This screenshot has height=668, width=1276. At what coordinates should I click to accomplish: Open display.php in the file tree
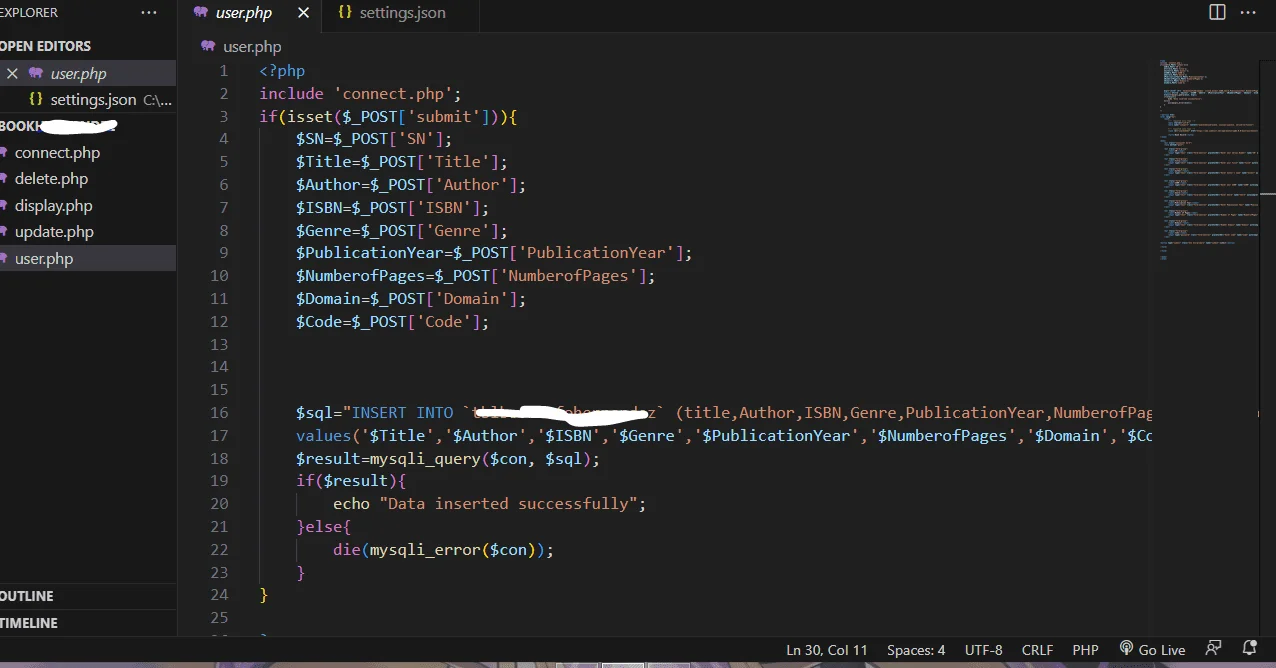pyautogui.click(x=53, y=206)
